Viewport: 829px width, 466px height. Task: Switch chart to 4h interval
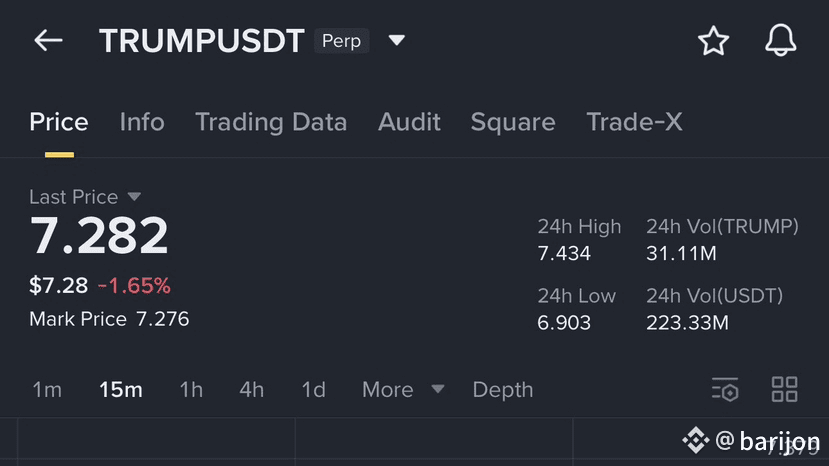point(252,389)
